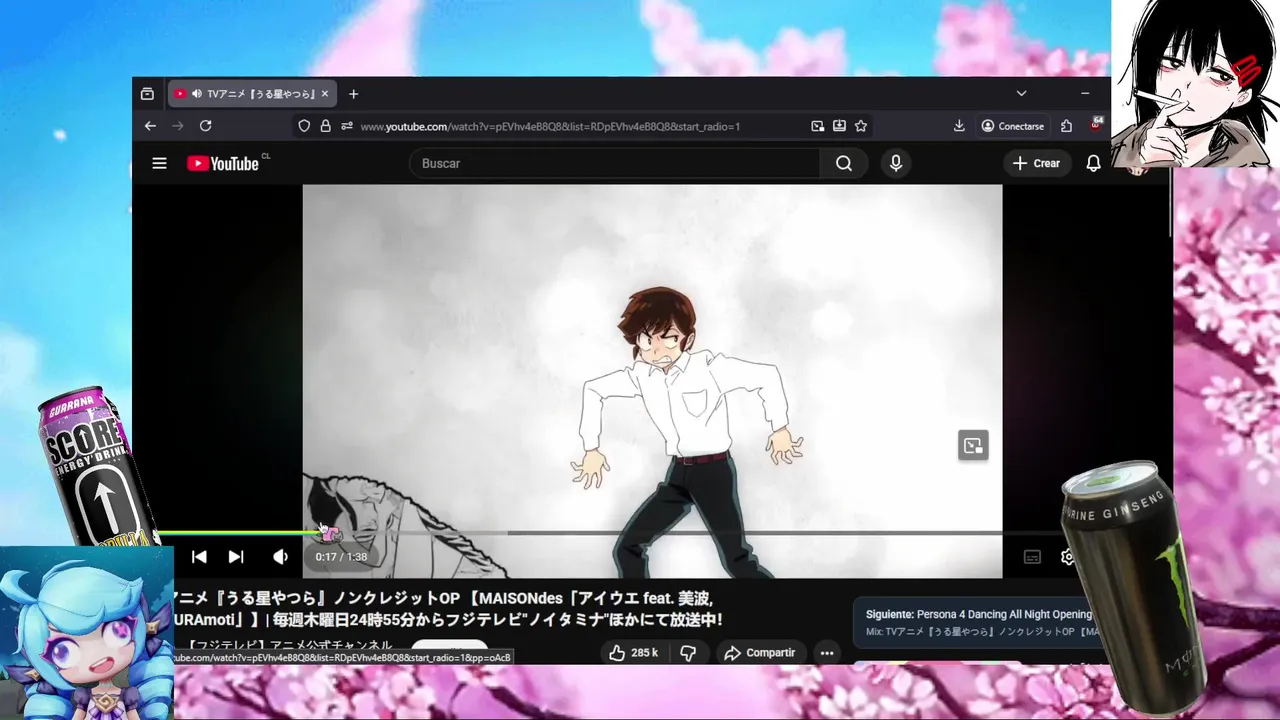Screen dimensions: 1280x720
Task: Open more actions three-dot menu
Action: coord(827,653)
